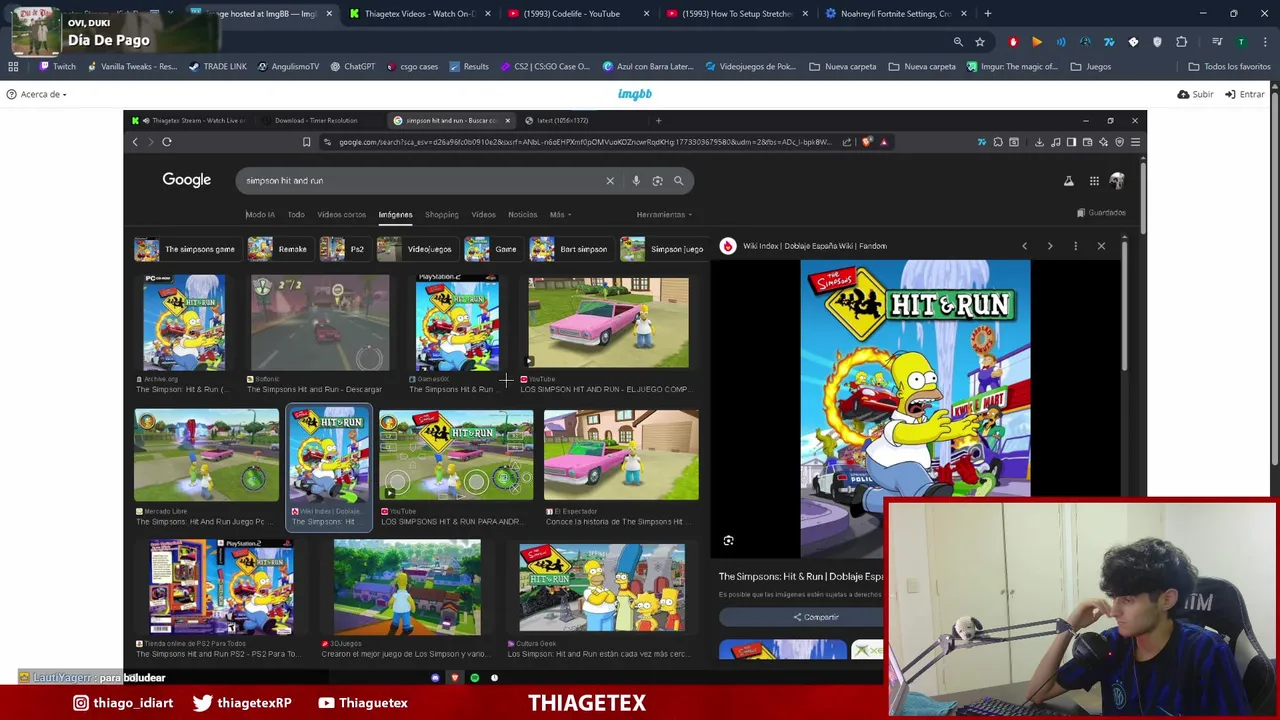The height and width of the screenshot is (720, 1280).
Task: Select the Videos cortos tab in Google
Action: [341, 214]
